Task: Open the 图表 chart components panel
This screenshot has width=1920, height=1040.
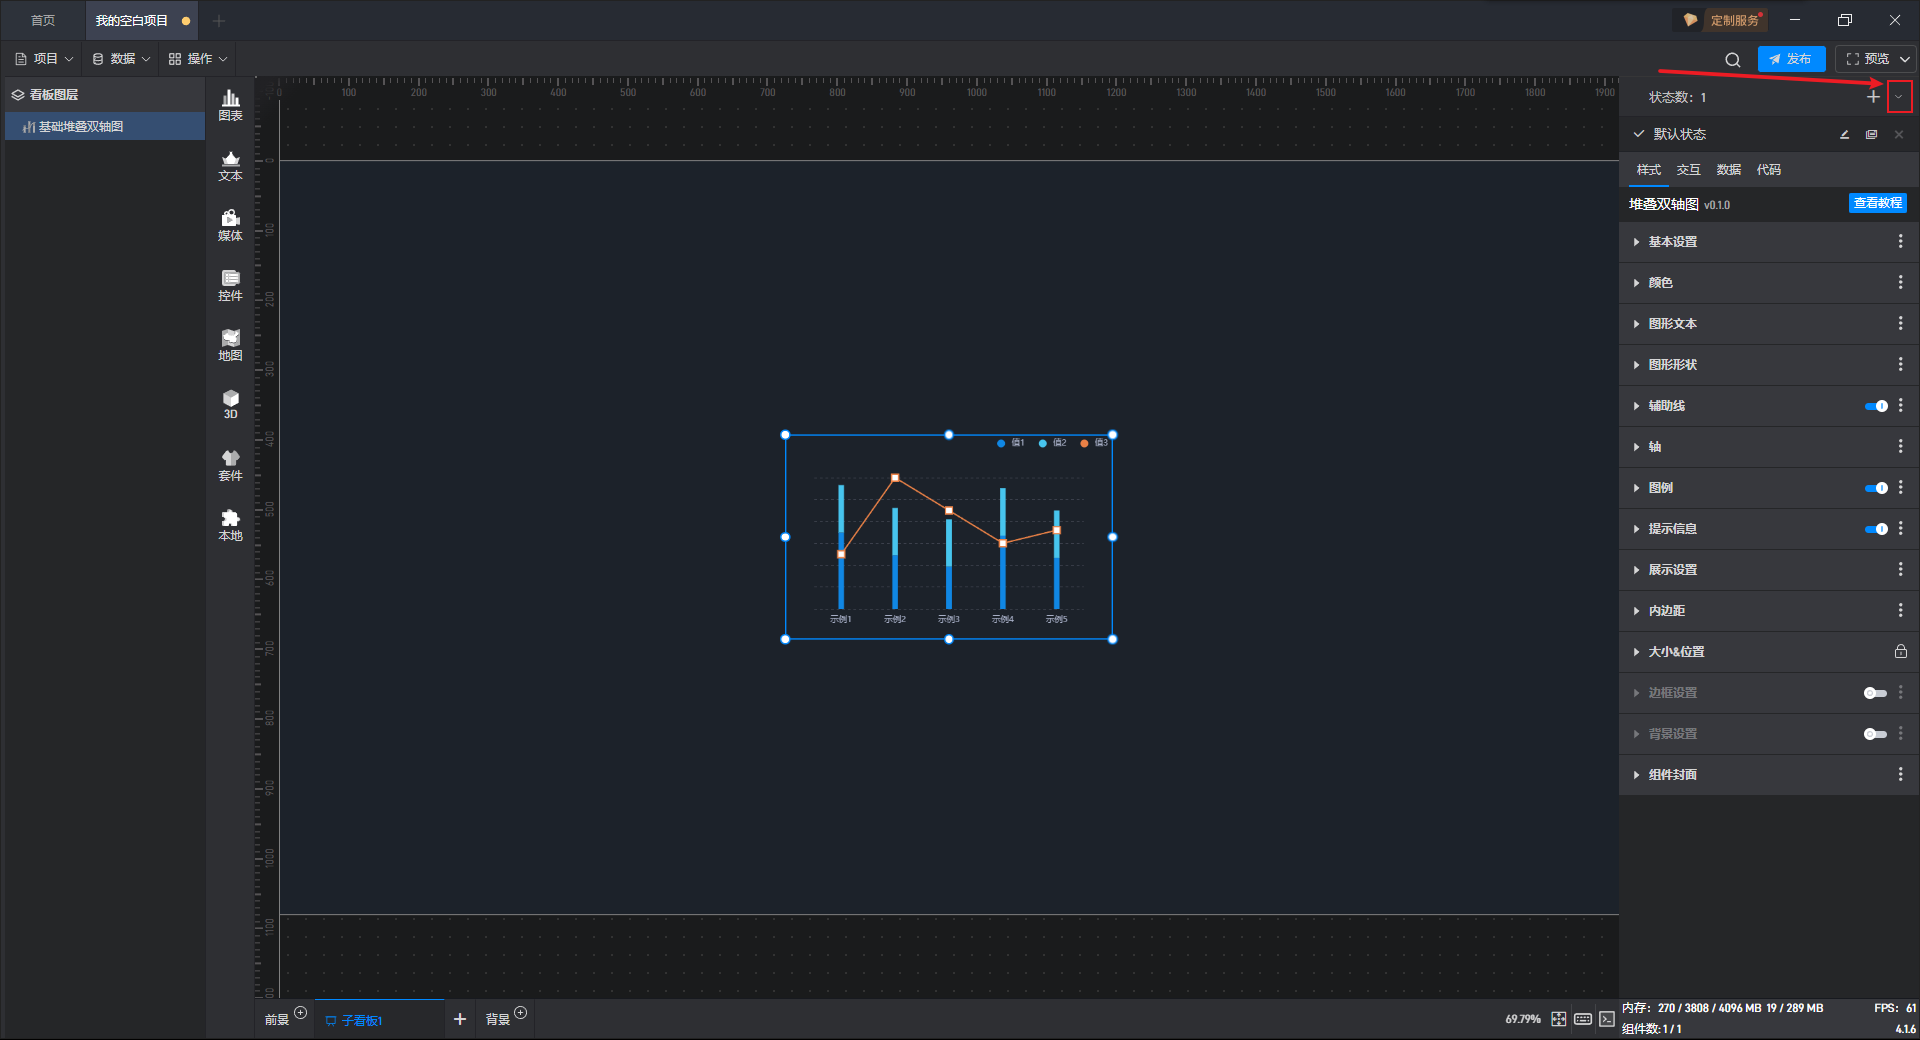Action: point(230,104)
